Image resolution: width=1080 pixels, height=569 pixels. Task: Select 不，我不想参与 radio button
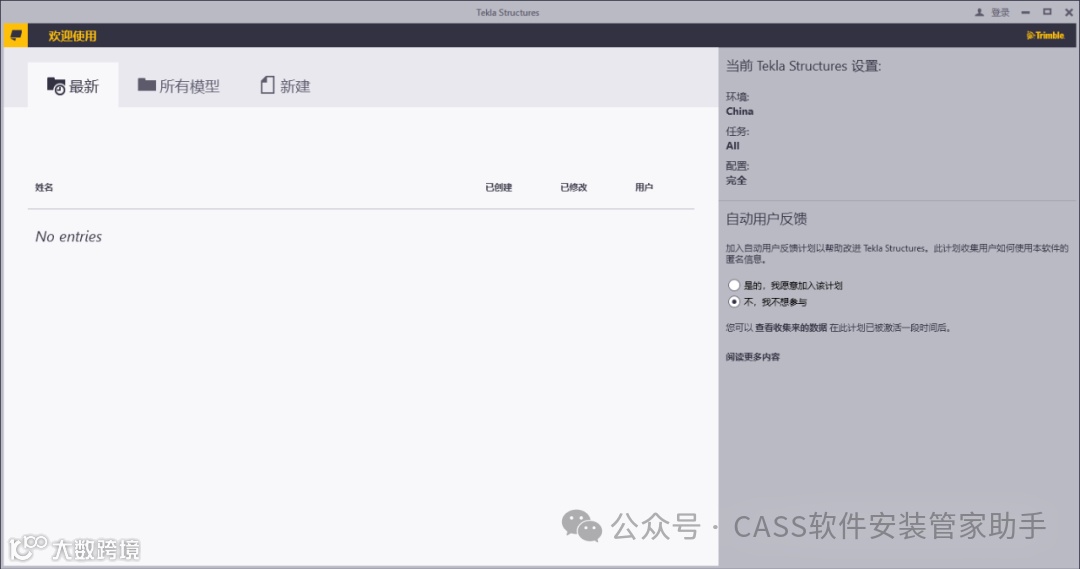tap(734, 302)
